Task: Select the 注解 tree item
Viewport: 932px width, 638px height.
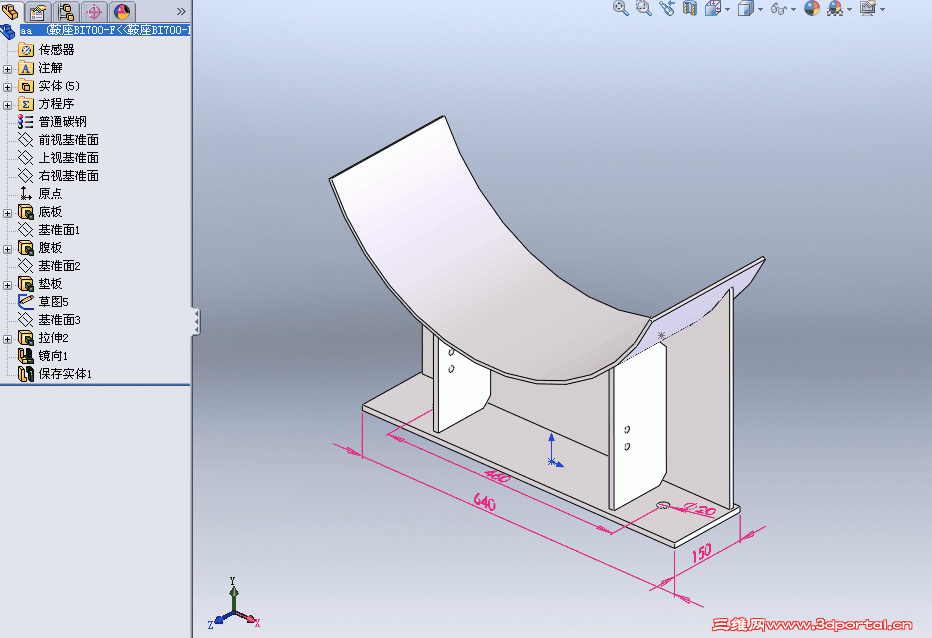Action: coord(51,68)
